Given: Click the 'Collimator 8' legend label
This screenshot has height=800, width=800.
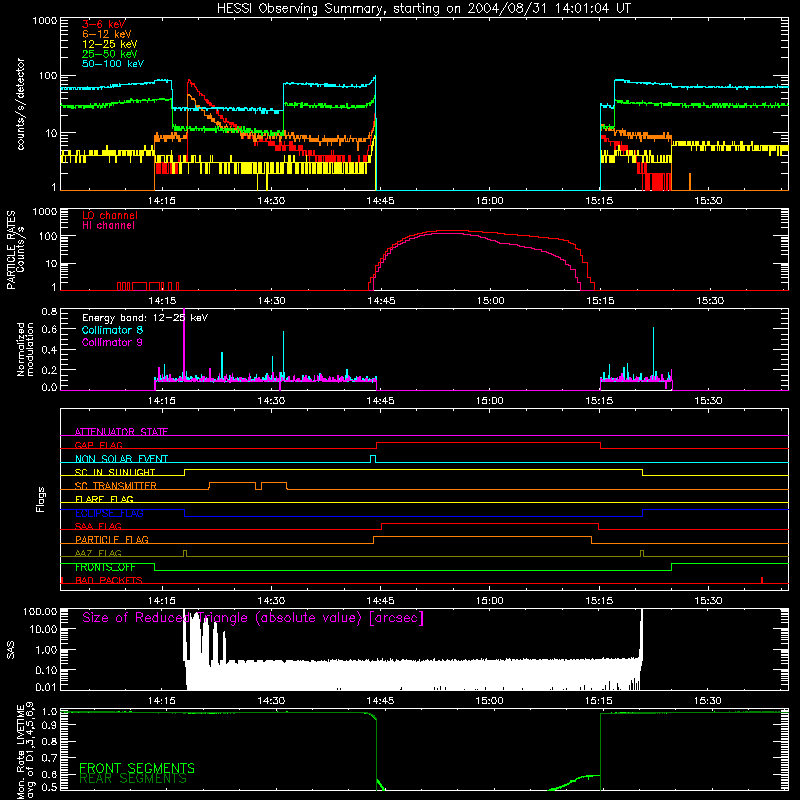Looking at the screenshot, I should [x=112, y=330].
